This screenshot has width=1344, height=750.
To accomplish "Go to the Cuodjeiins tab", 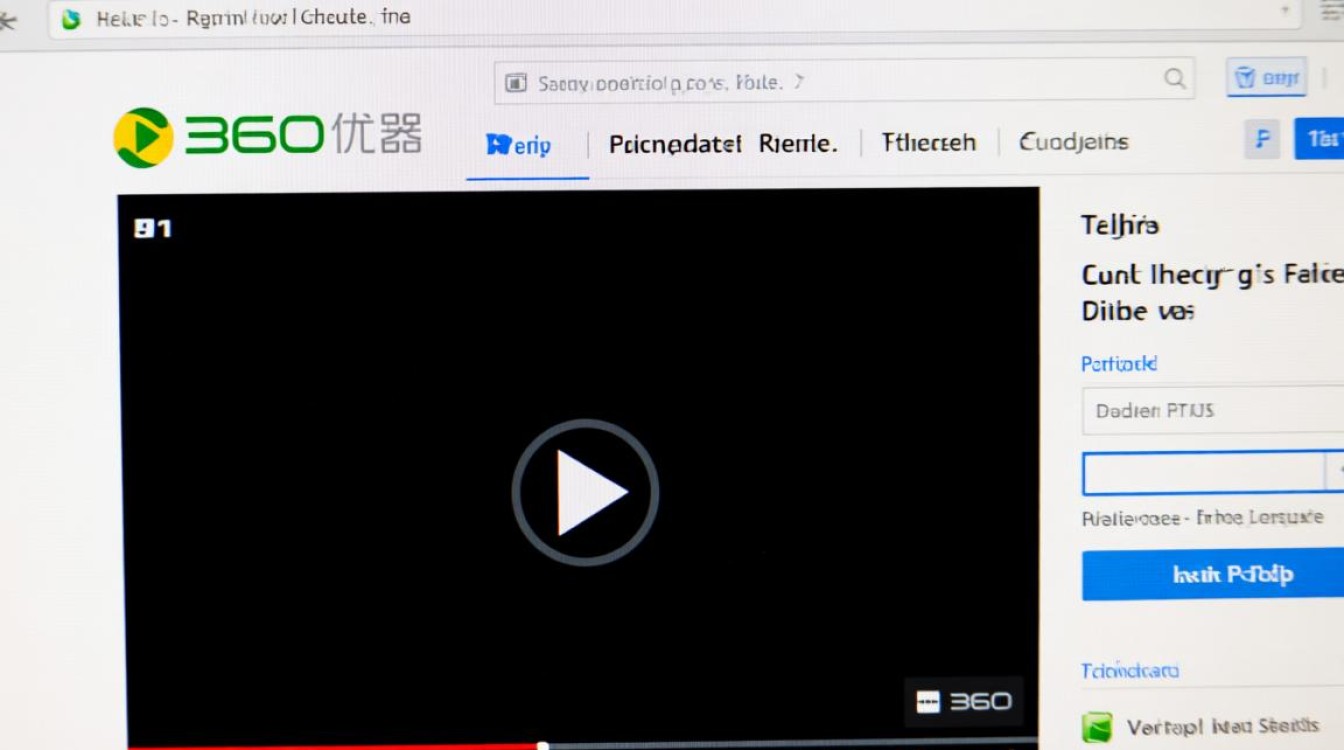I will (x=1073, y=143).
